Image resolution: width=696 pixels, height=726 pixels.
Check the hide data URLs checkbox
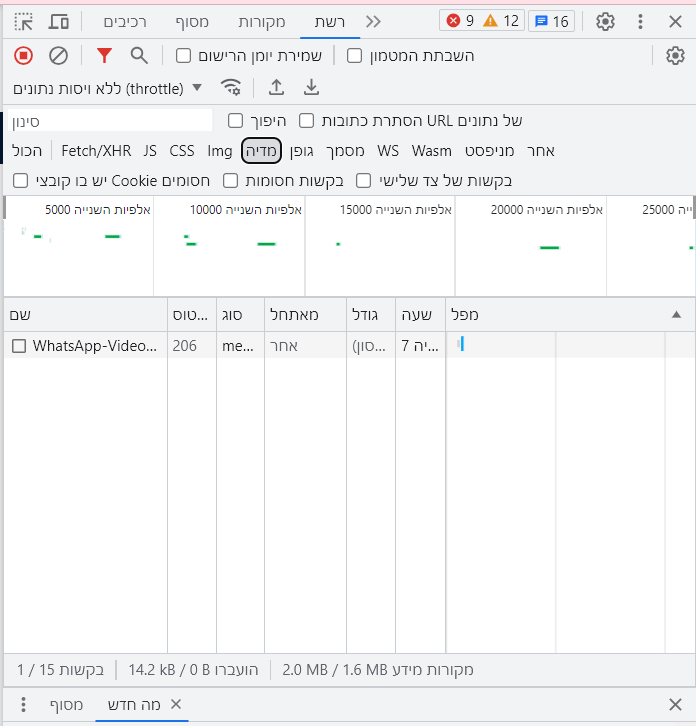[306, 121]
